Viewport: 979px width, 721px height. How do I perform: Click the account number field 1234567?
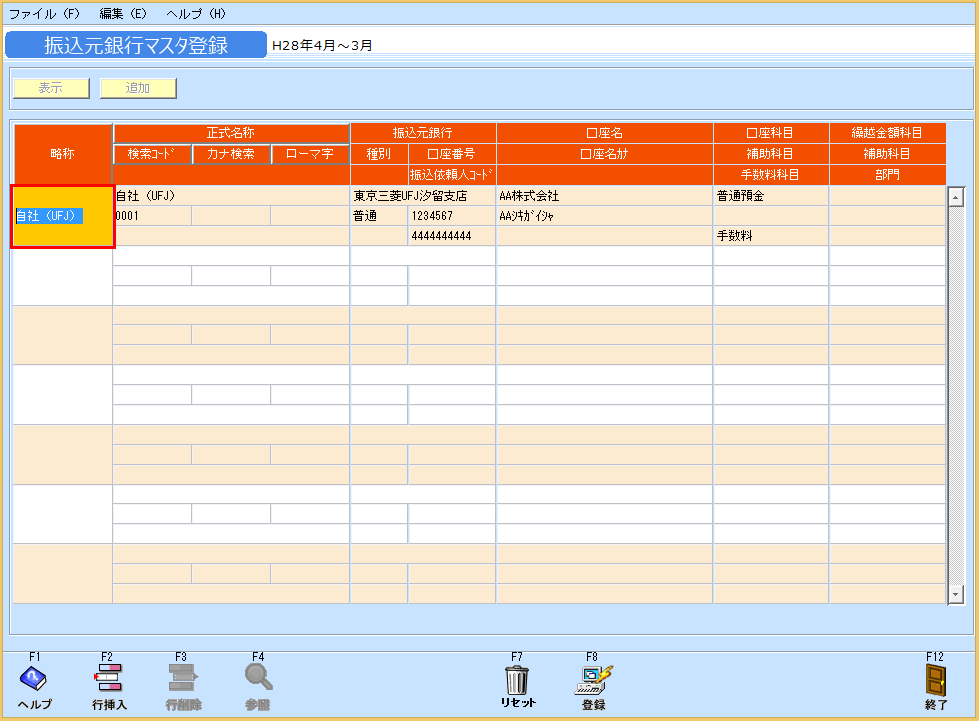click(x=451, y=216)
